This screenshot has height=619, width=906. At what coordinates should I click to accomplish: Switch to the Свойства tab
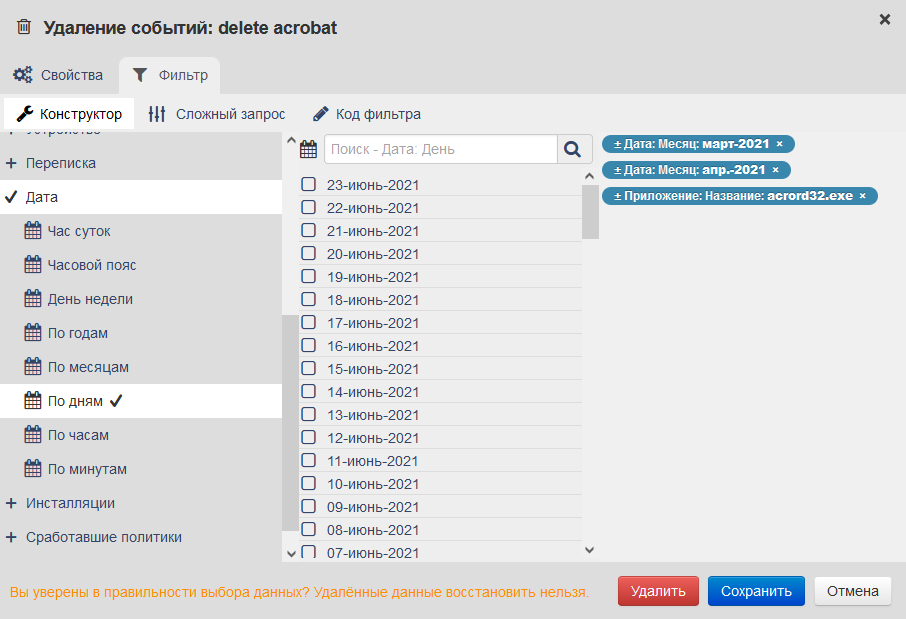pyautogui.click(x=58, y=75)
